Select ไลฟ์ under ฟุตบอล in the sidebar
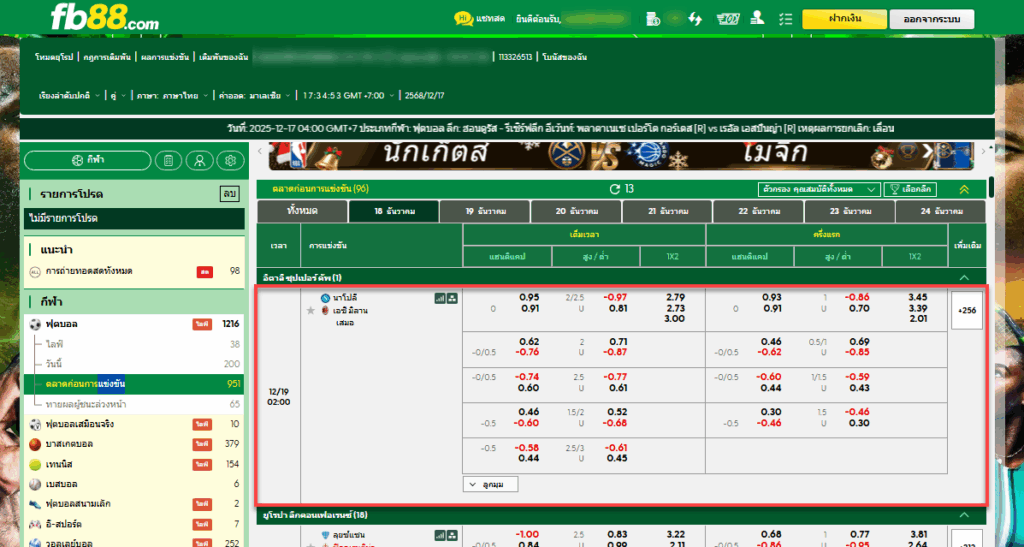The width and height of the screenshot is (1024, 547). (134, 344)
